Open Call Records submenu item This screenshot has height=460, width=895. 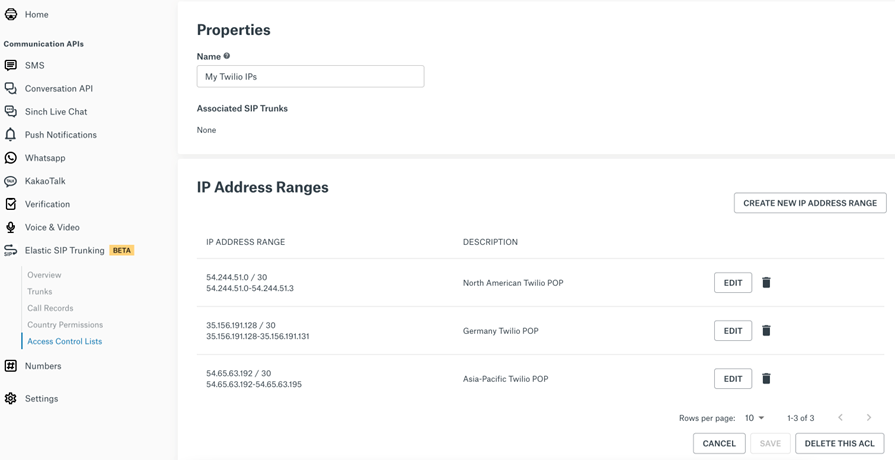click(50, 308)
